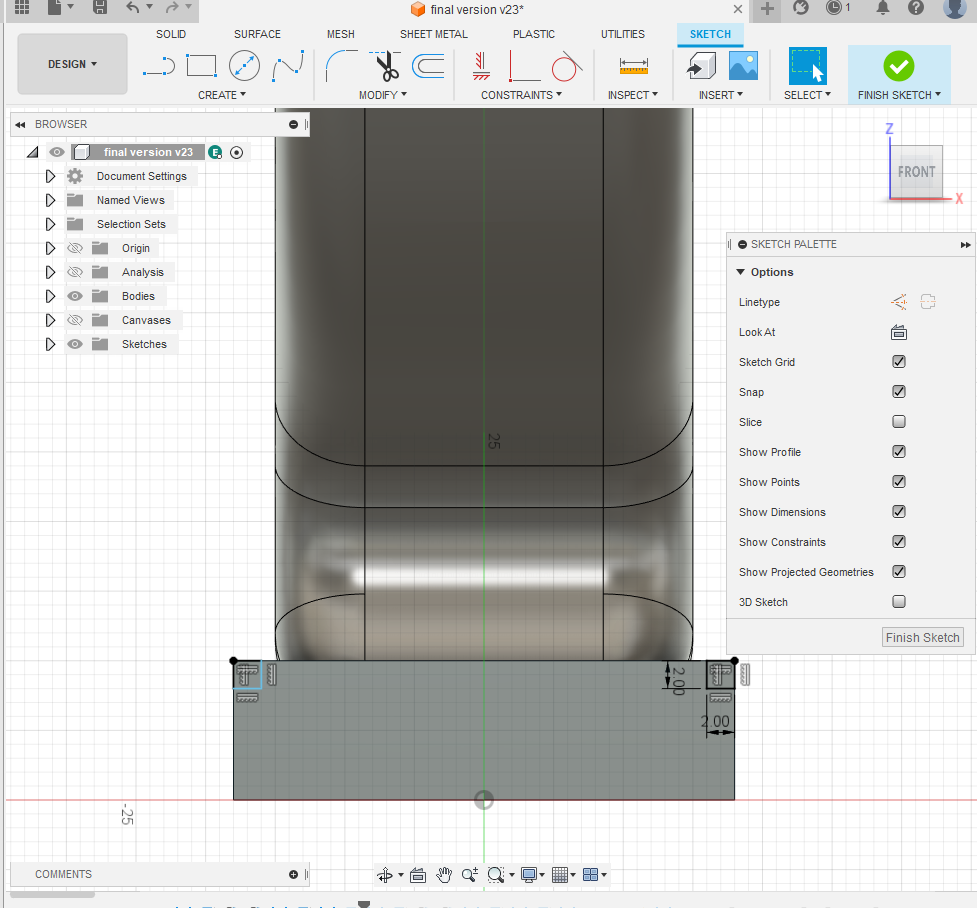Open the Measure tool in Inspect
977x908 pixels.
[x=633, y=67]
